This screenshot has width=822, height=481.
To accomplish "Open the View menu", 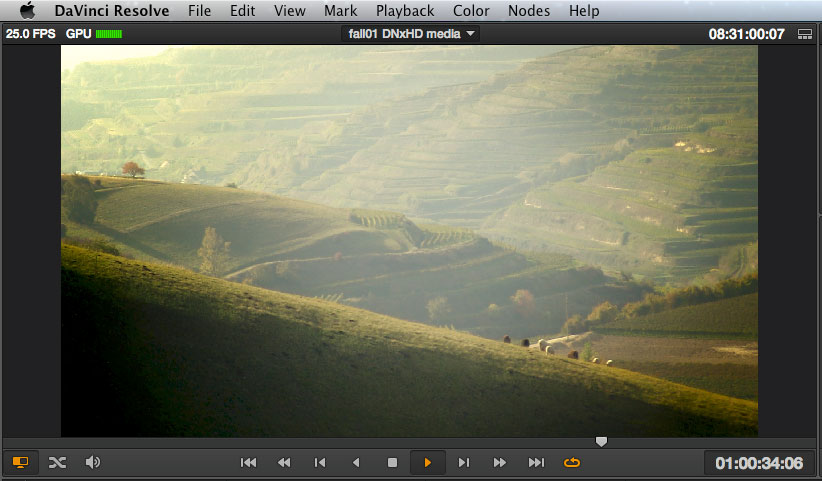I will [x=289, y=10].
